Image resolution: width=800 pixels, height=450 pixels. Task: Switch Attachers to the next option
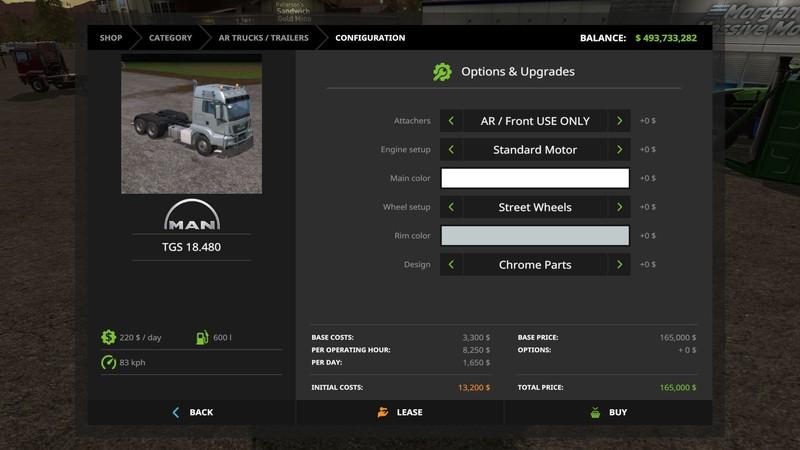(619, 121)
